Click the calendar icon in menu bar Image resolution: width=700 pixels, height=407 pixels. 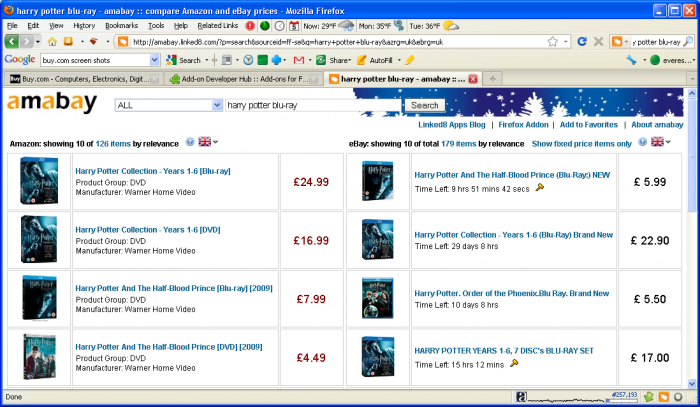tap(294, 26)
